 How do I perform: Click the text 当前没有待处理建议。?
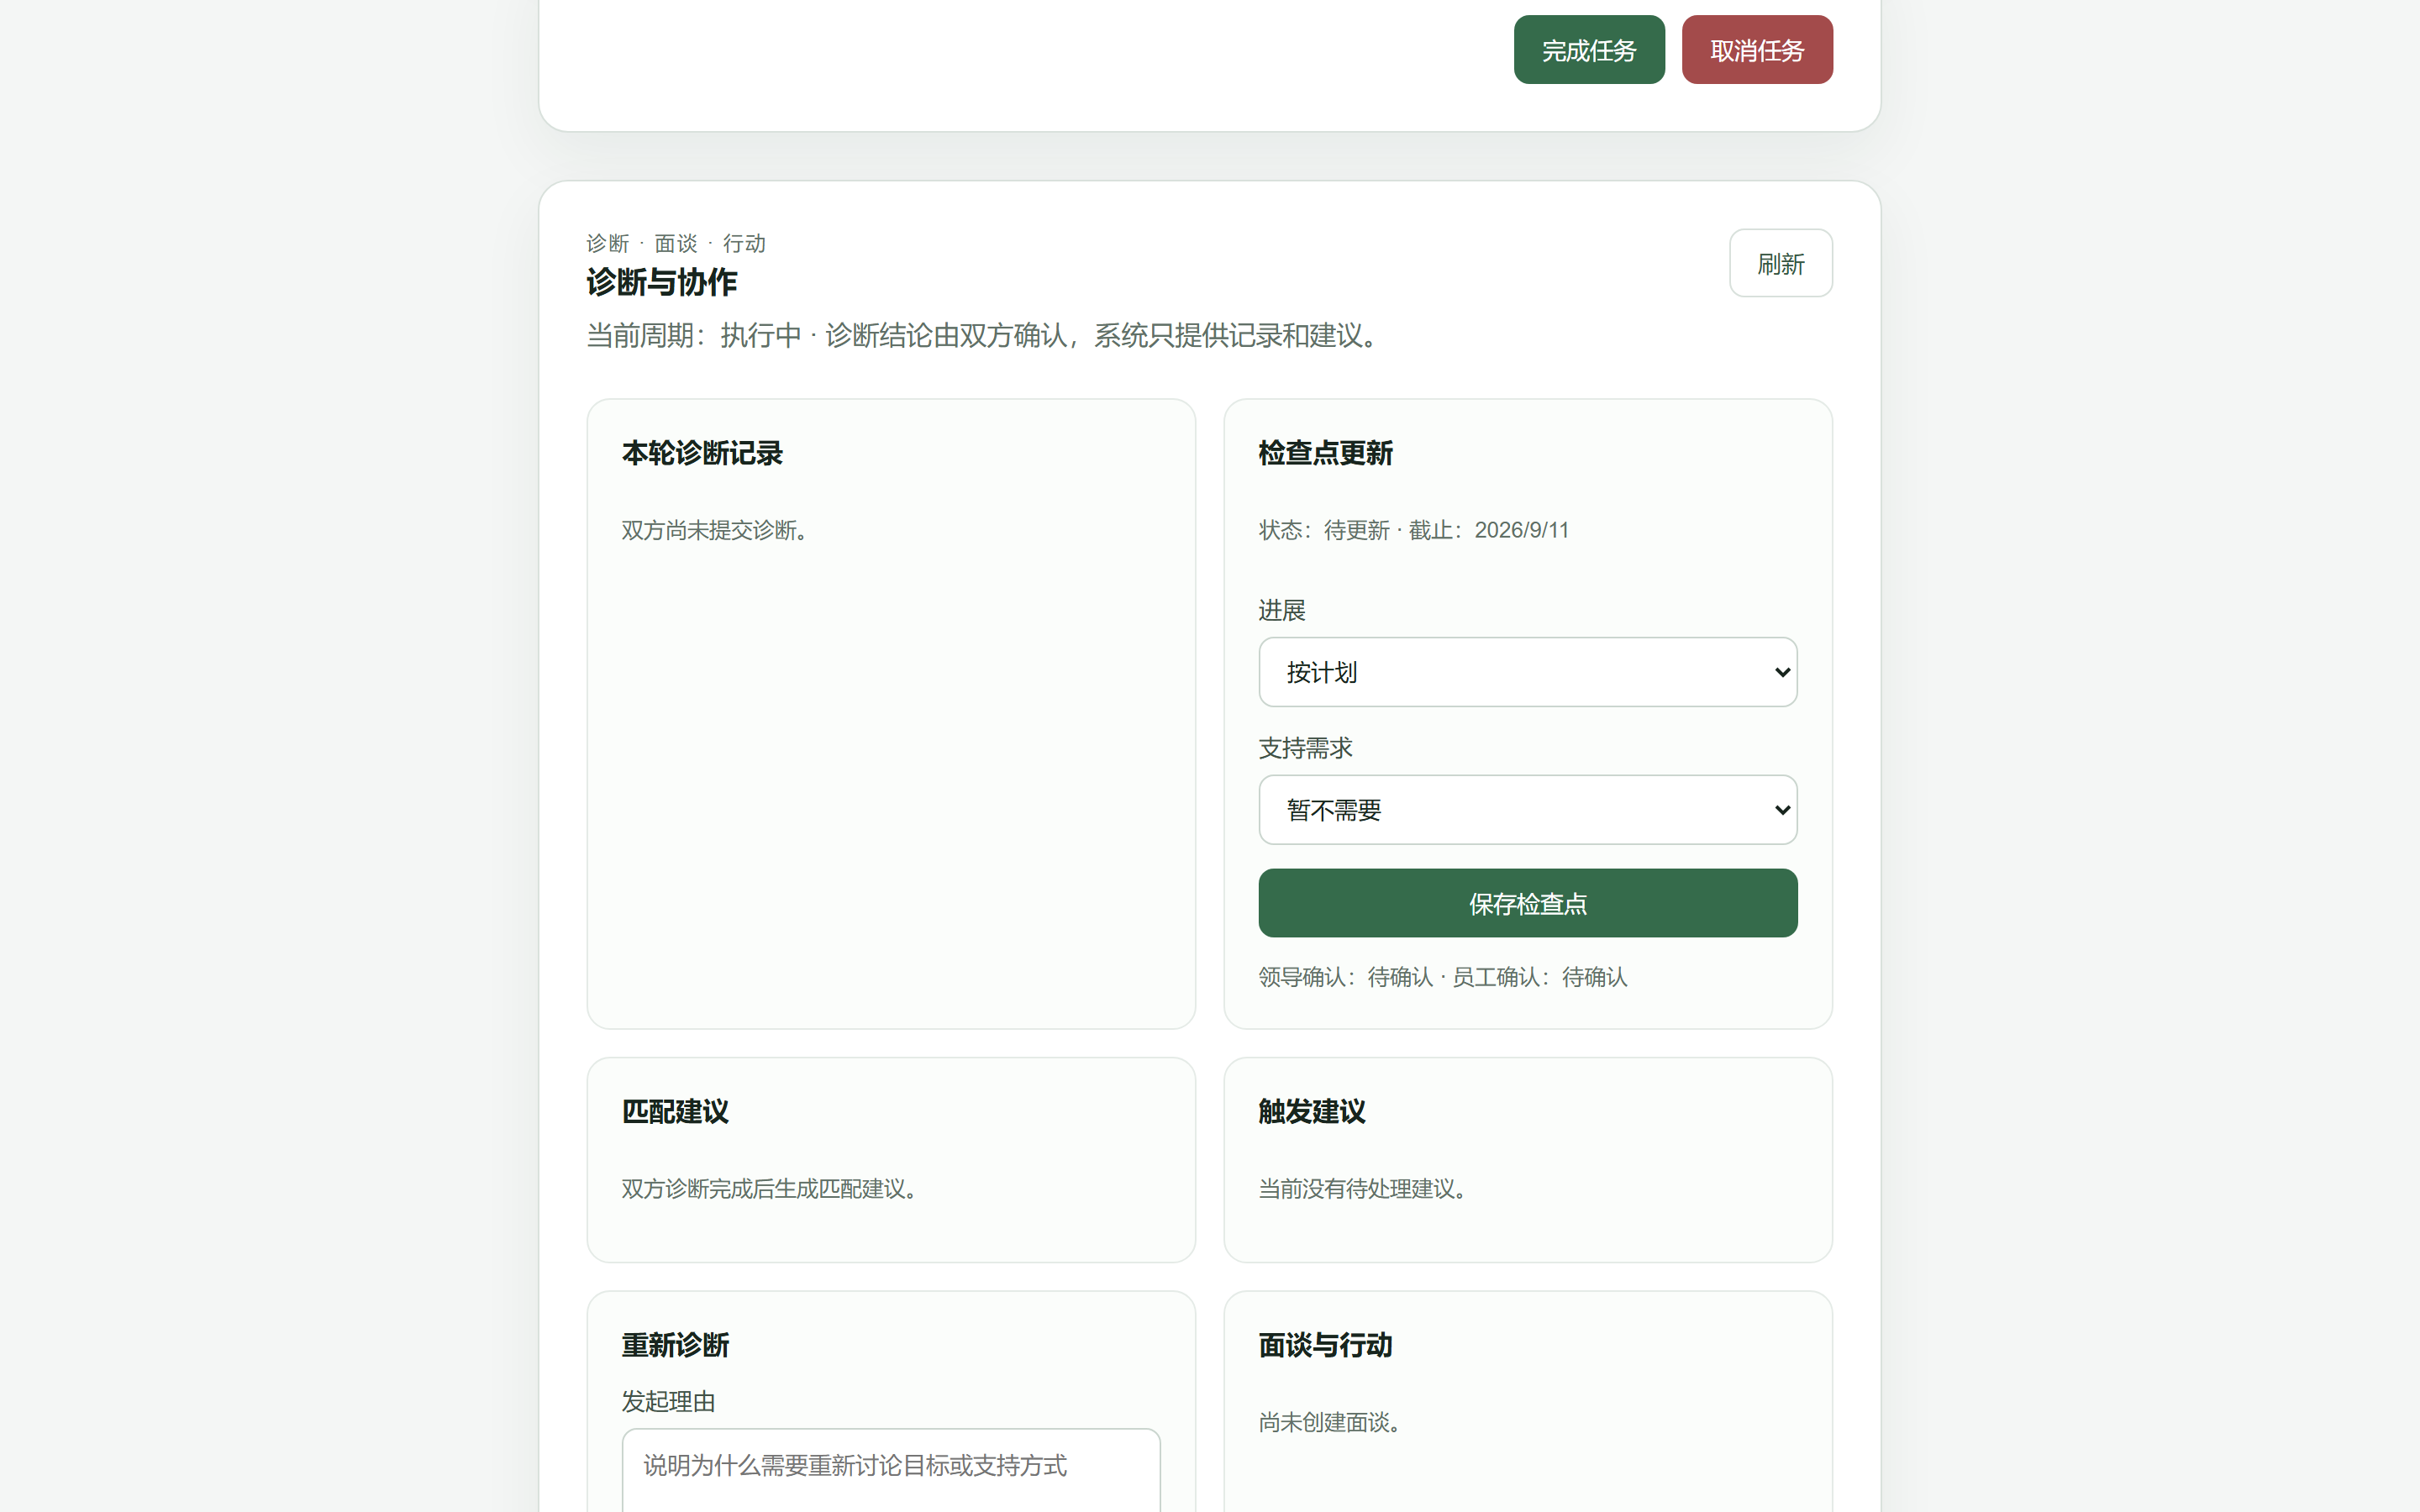tap(1362, 1189)
